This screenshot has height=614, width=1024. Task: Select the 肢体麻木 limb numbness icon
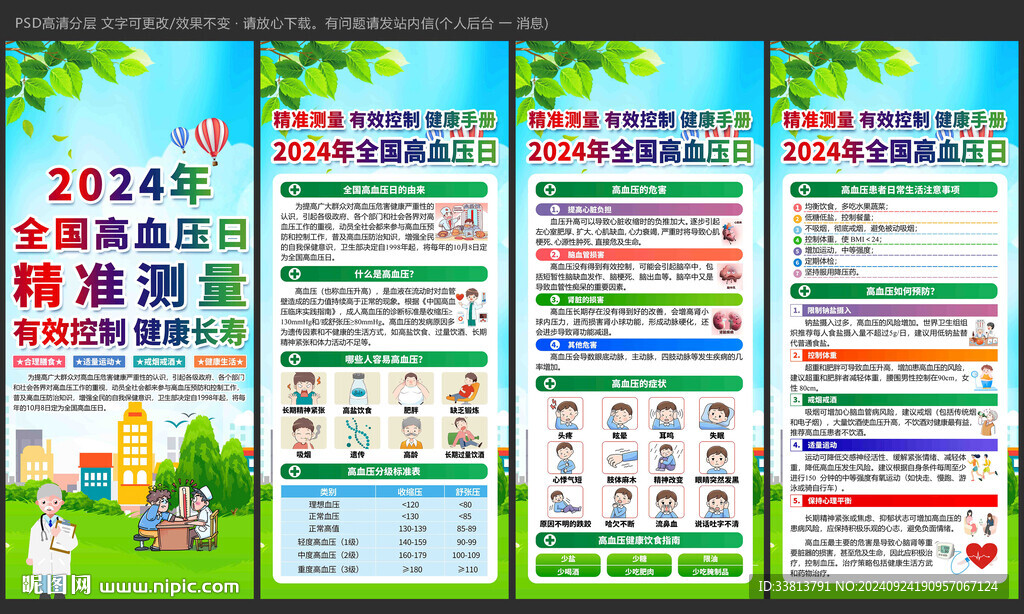click(616, 458)
